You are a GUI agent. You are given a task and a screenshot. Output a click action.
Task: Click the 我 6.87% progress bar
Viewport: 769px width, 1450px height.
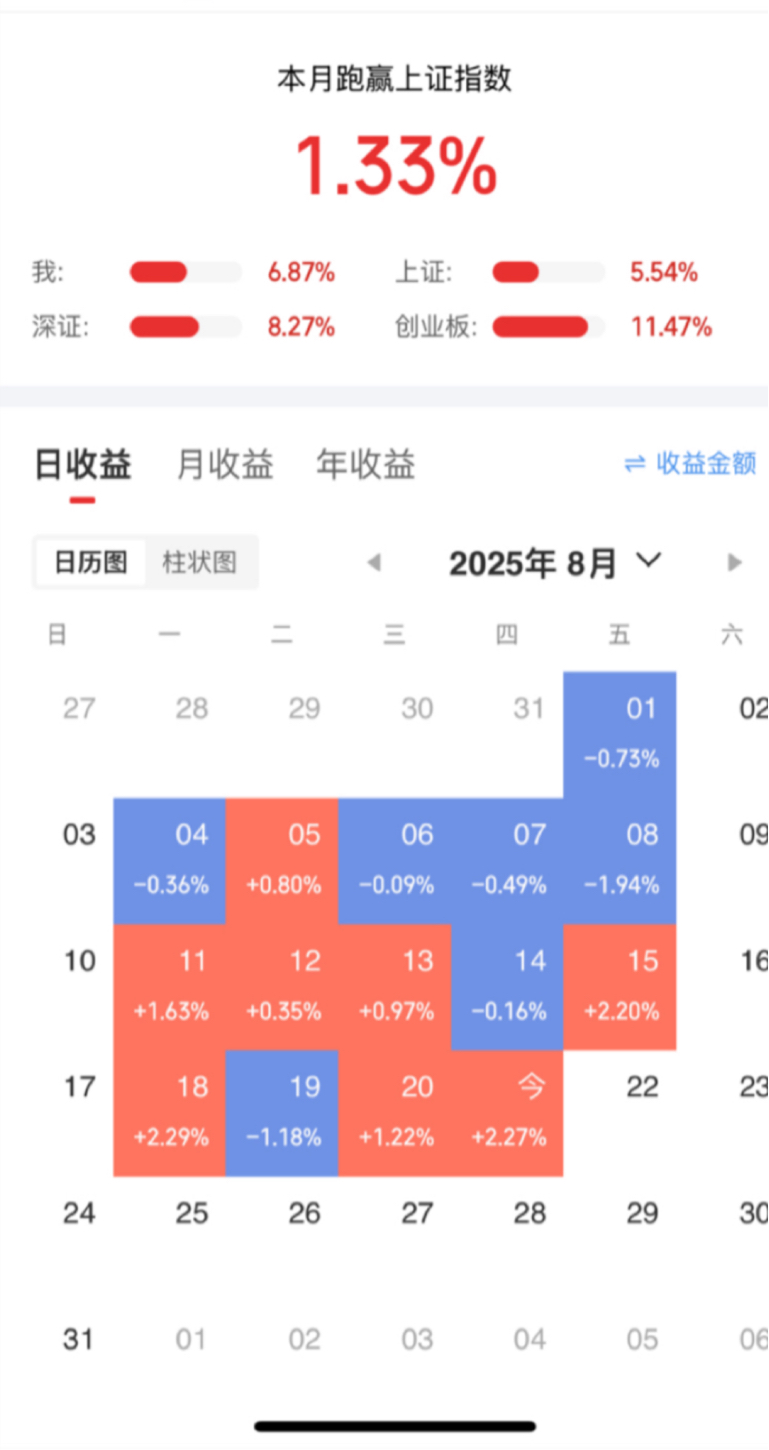tap(186, 272)
